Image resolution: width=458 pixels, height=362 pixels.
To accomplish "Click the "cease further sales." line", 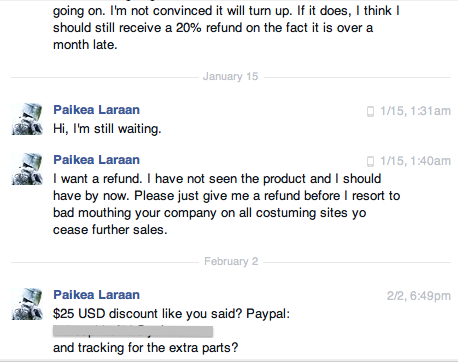I will [x=110, y=230].
